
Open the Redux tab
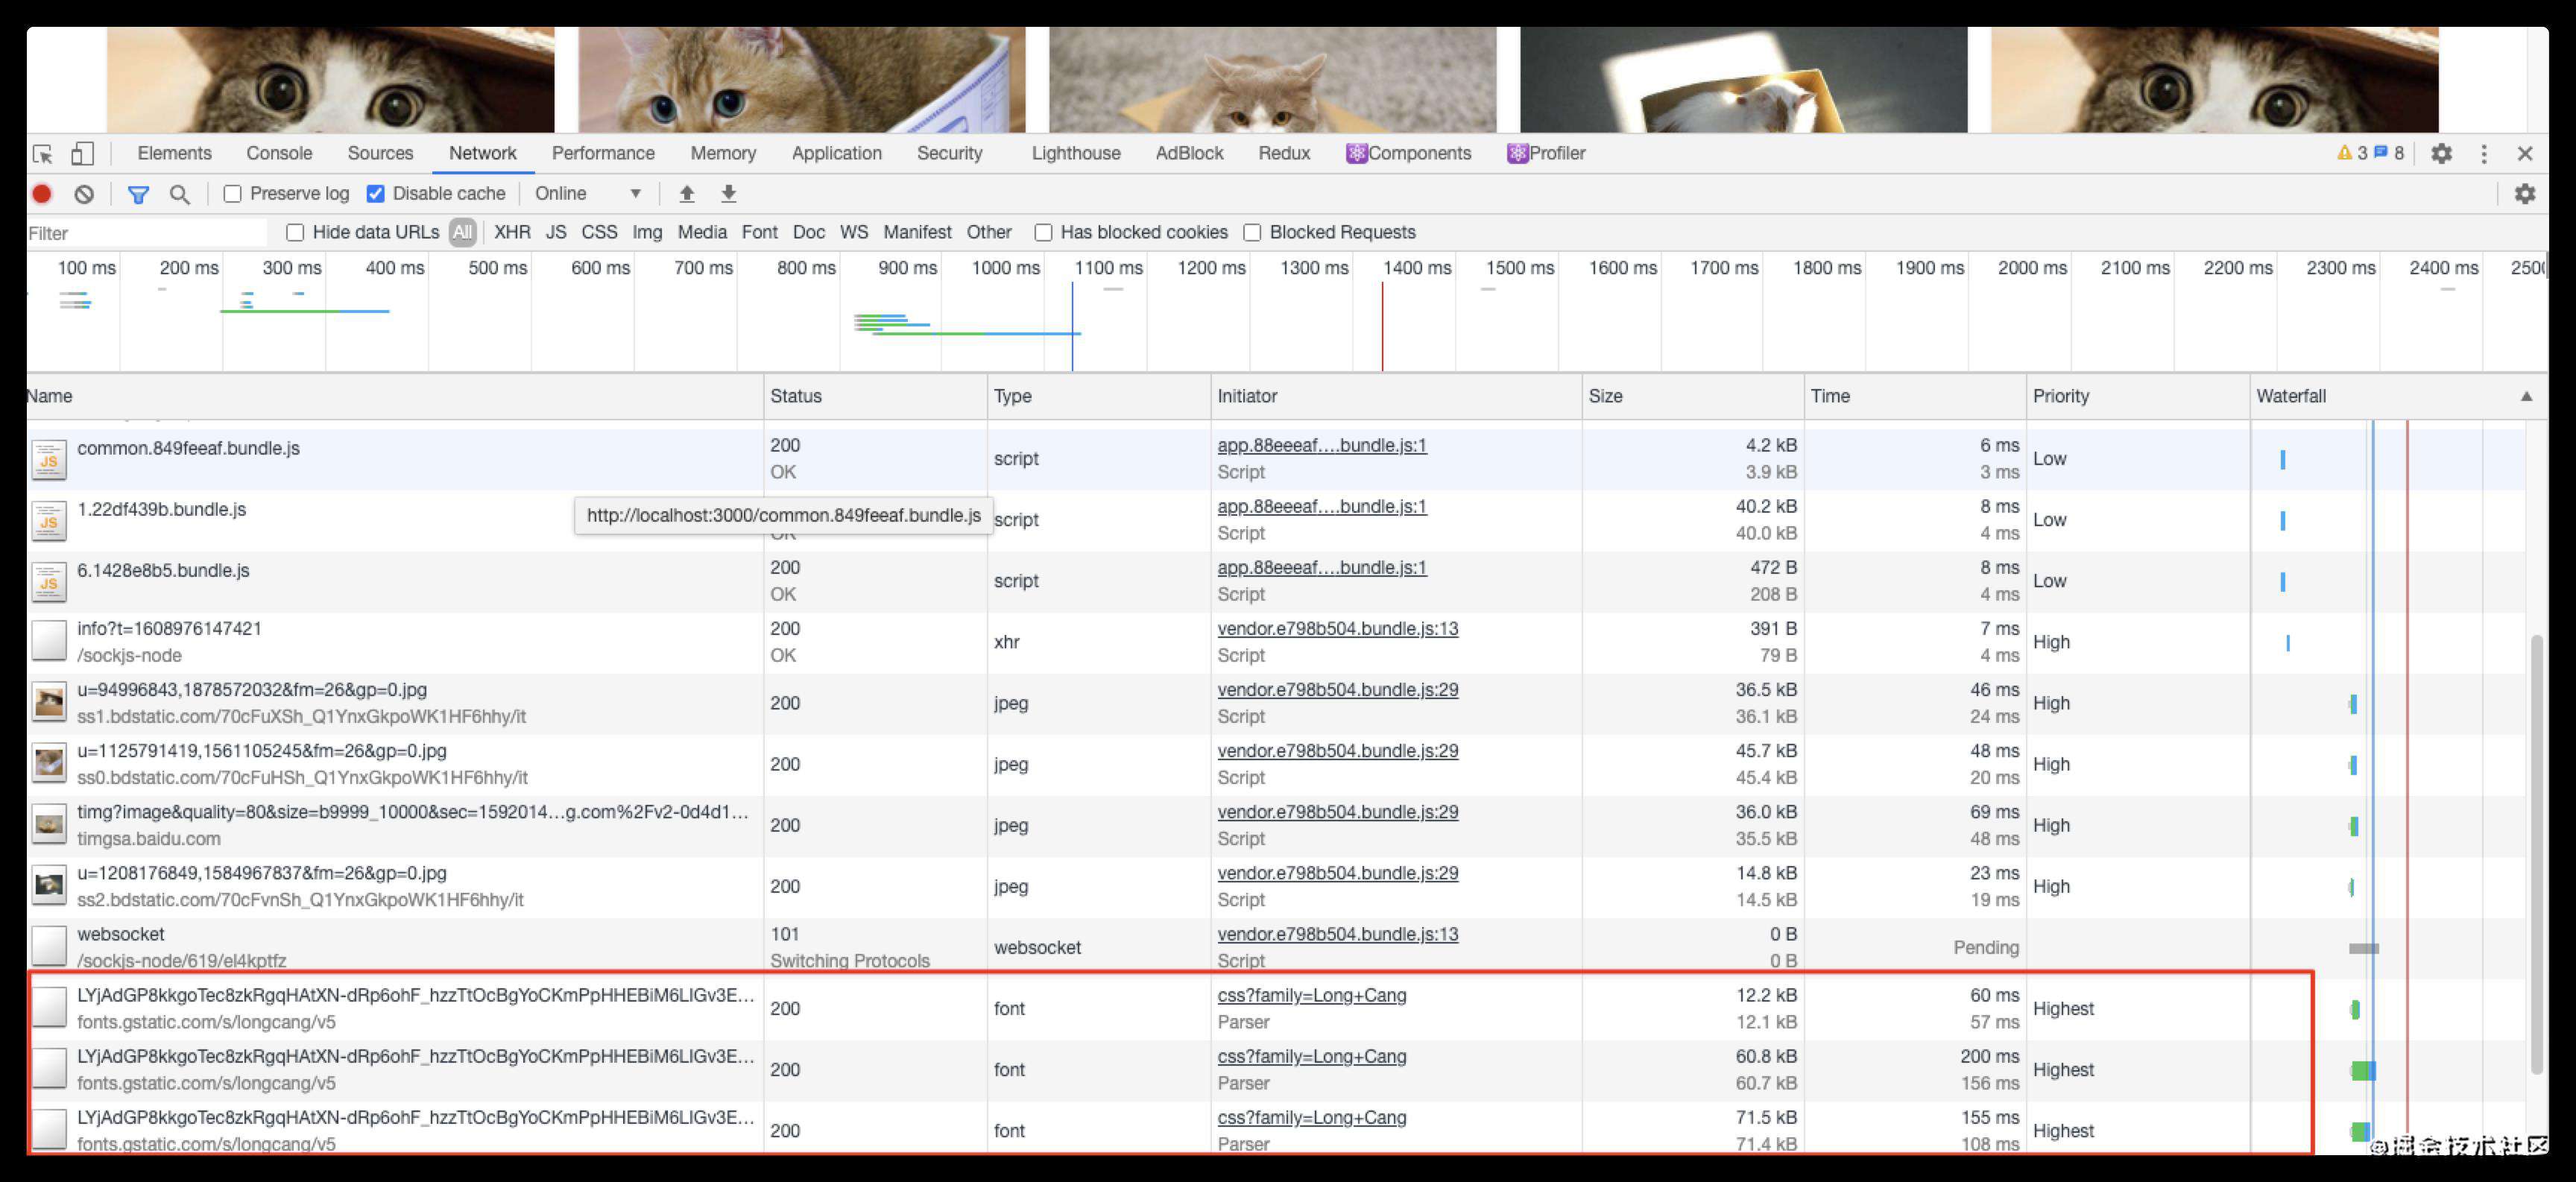(1284, 153)
